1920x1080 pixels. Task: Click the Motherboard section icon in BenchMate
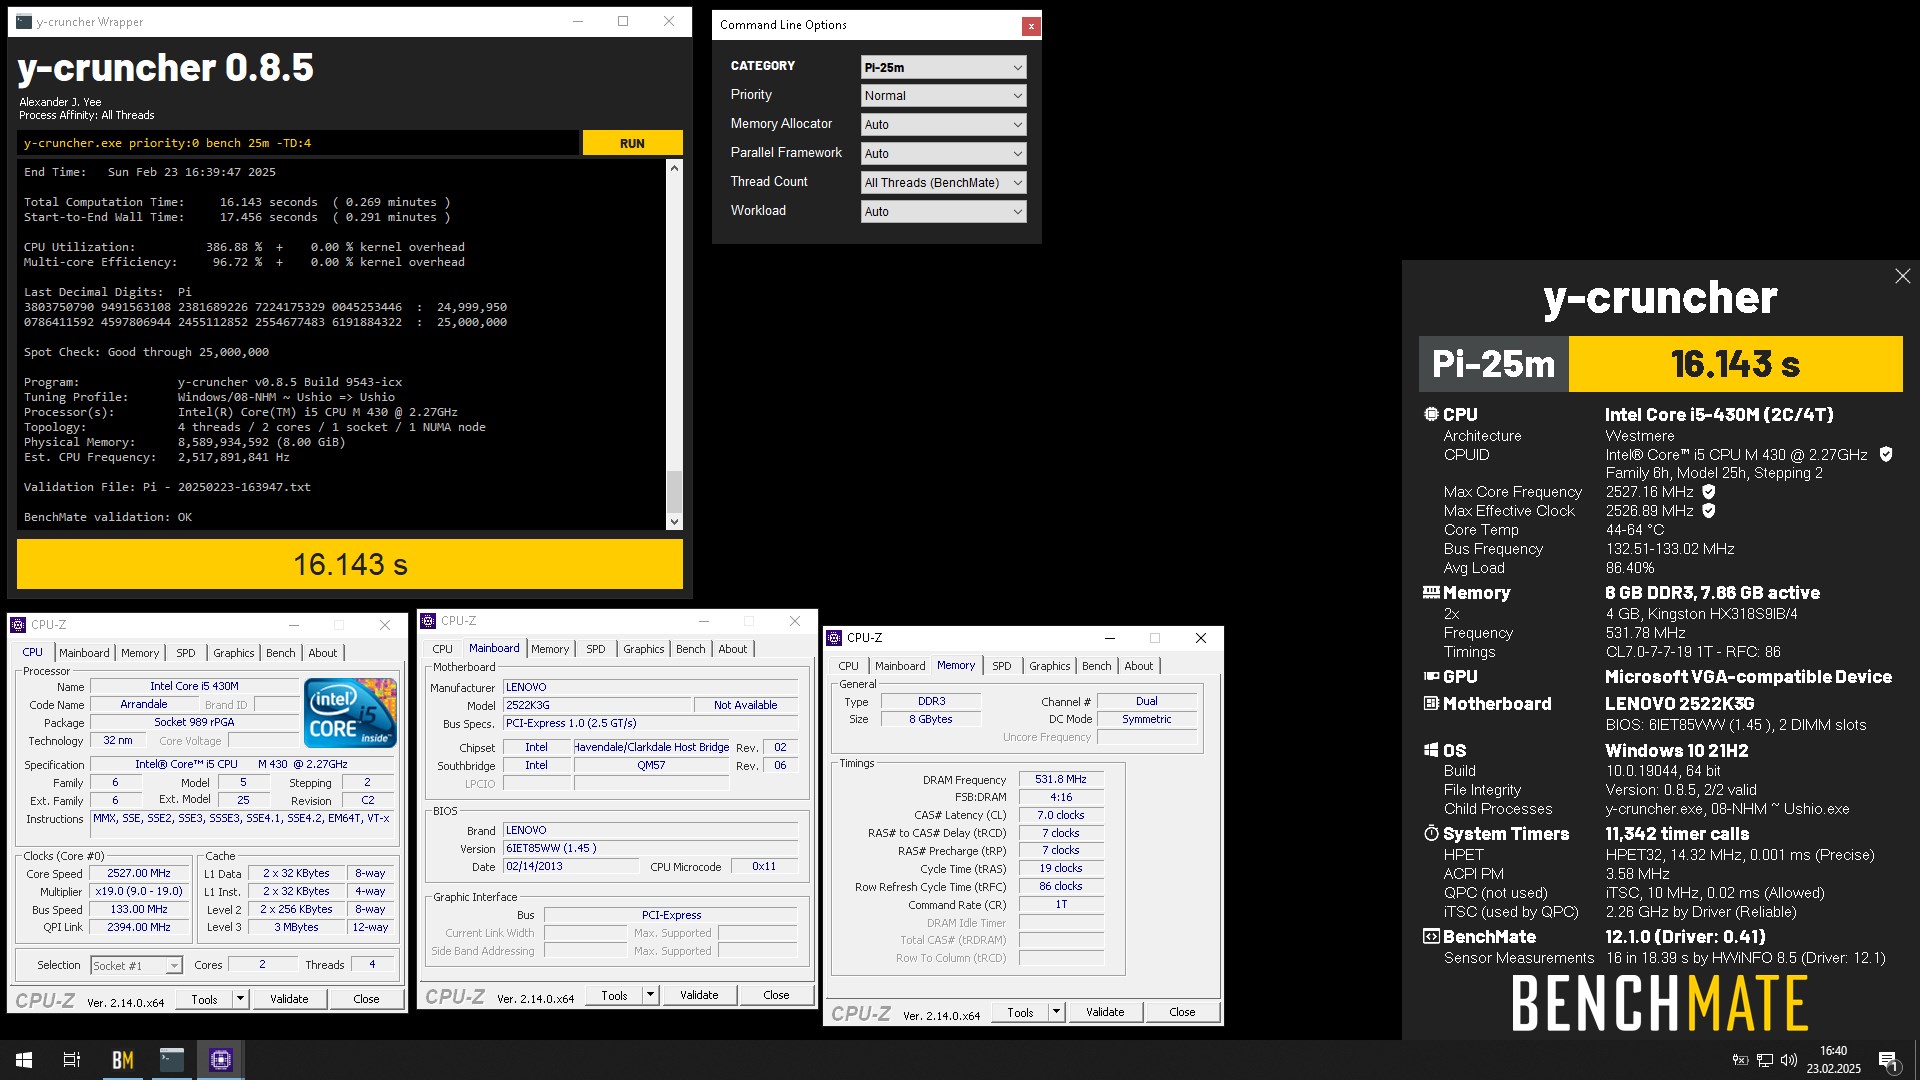coord(1431,703)
